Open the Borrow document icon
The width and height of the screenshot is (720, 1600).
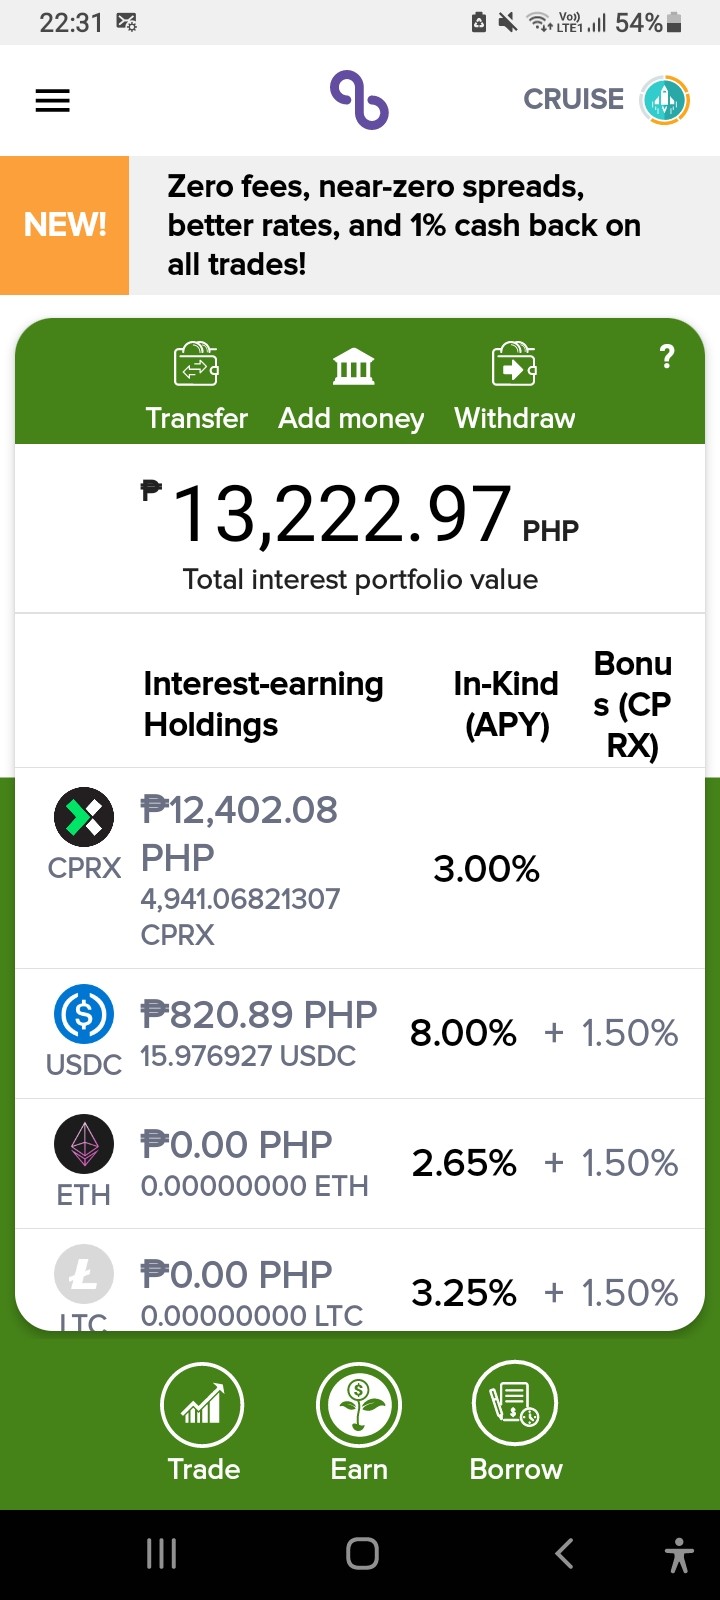(515, 1405)
